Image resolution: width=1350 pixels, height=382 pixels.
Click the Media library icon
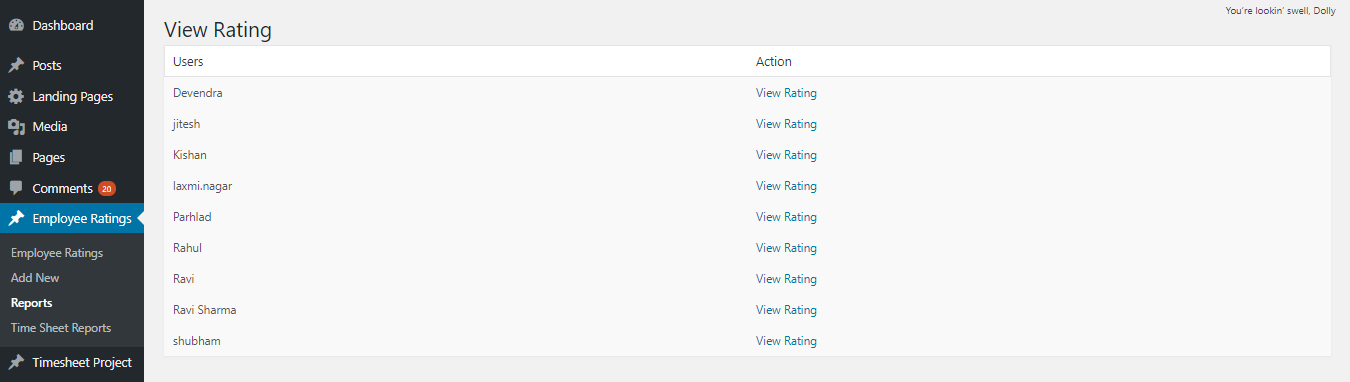tap(16, 127)
